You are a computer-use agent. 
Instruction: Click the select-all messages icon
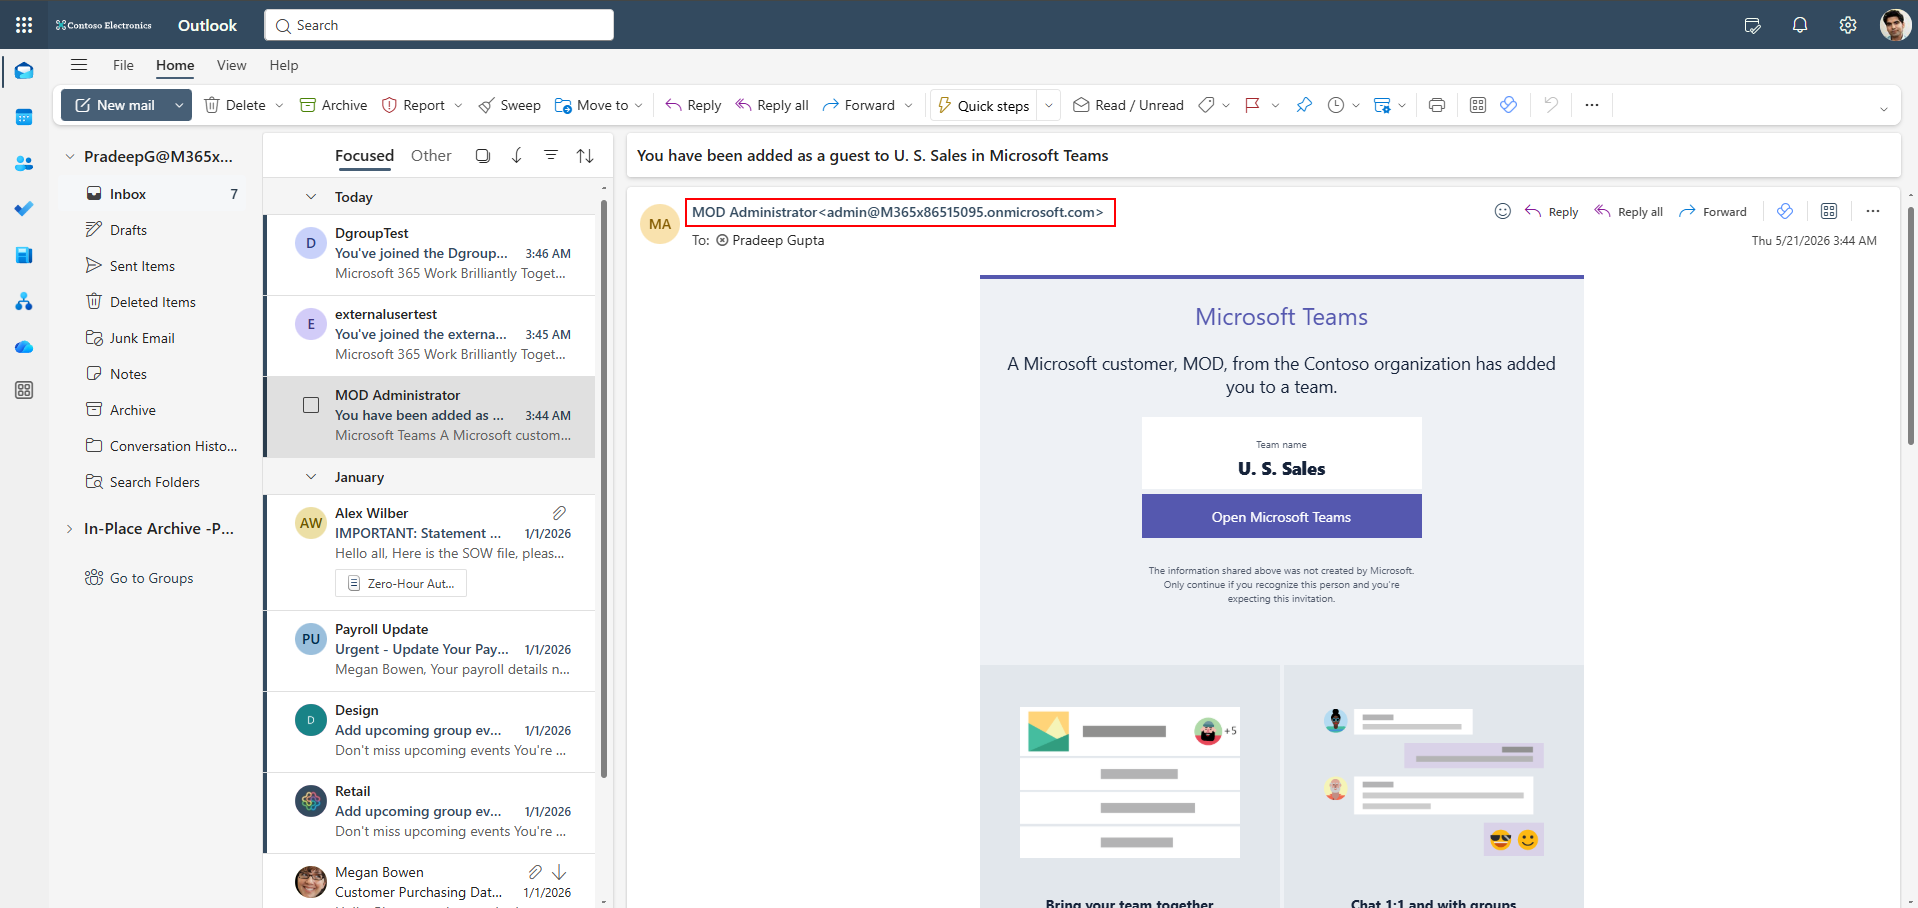483,156
